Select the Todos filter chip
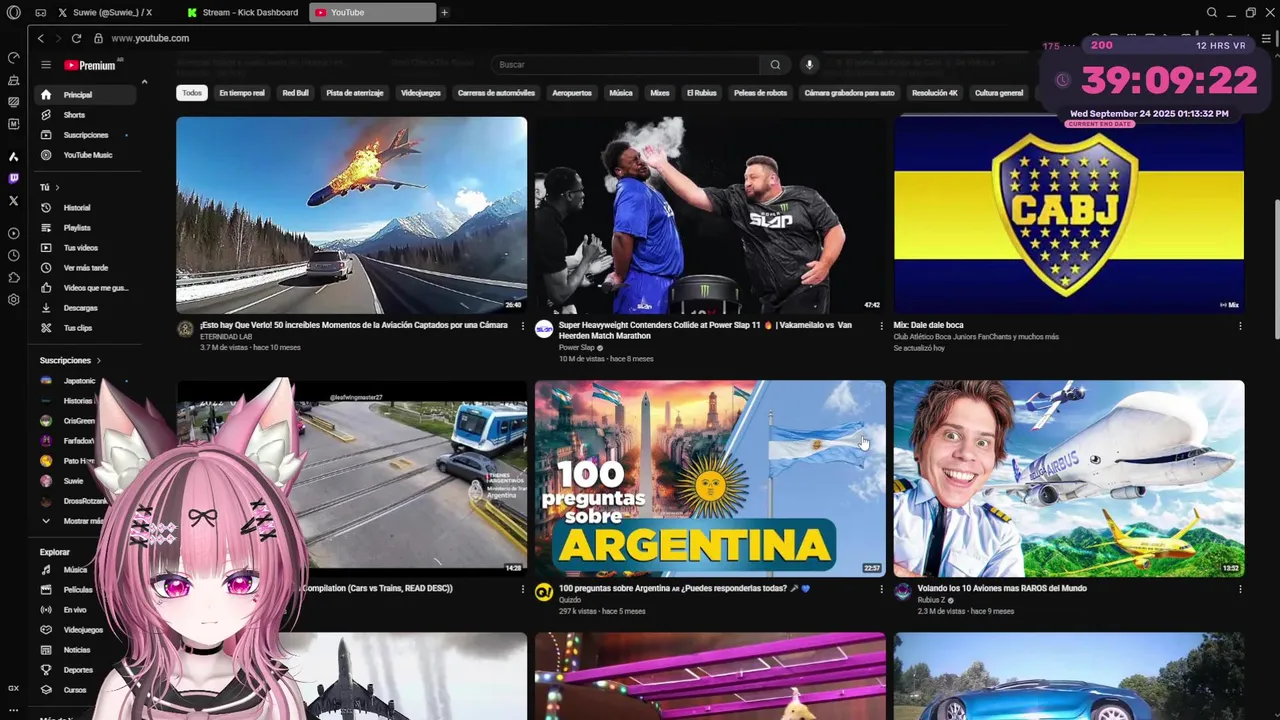The width and height of the screenshot is (1280, 720). click(x=192, y=93)
